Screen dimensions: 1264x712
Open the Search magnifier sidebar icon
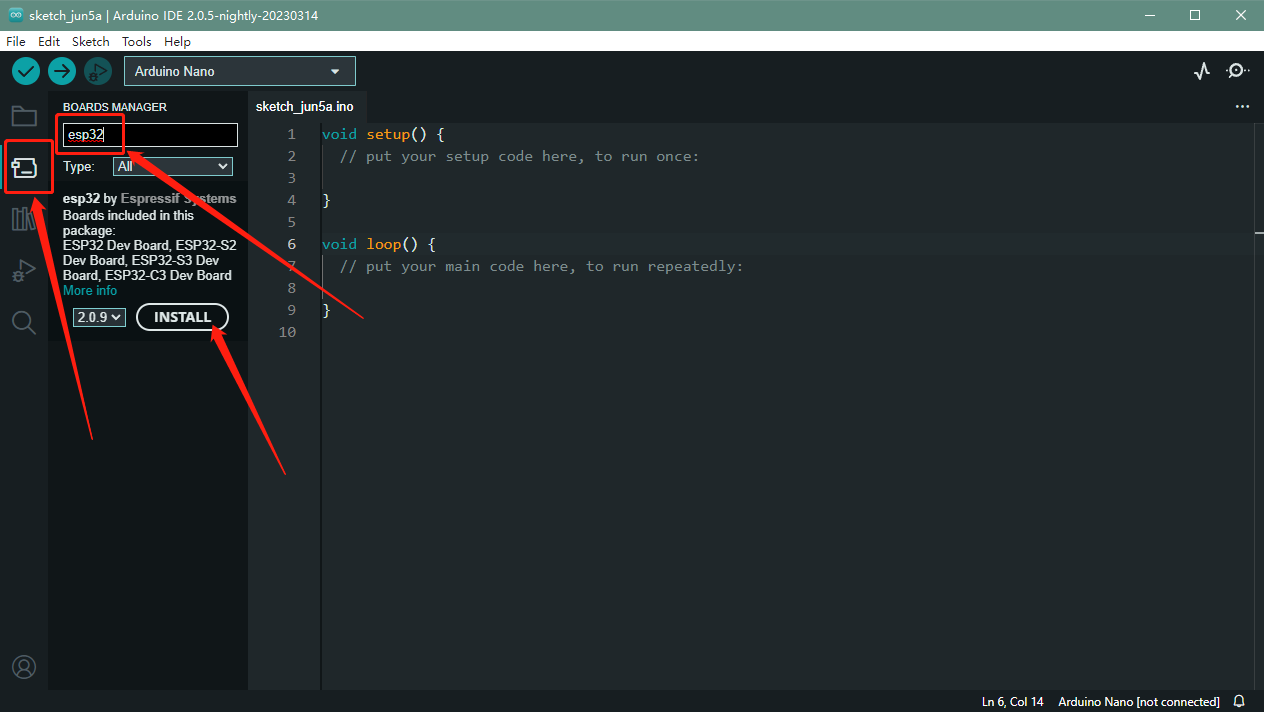tap(24, 322)
